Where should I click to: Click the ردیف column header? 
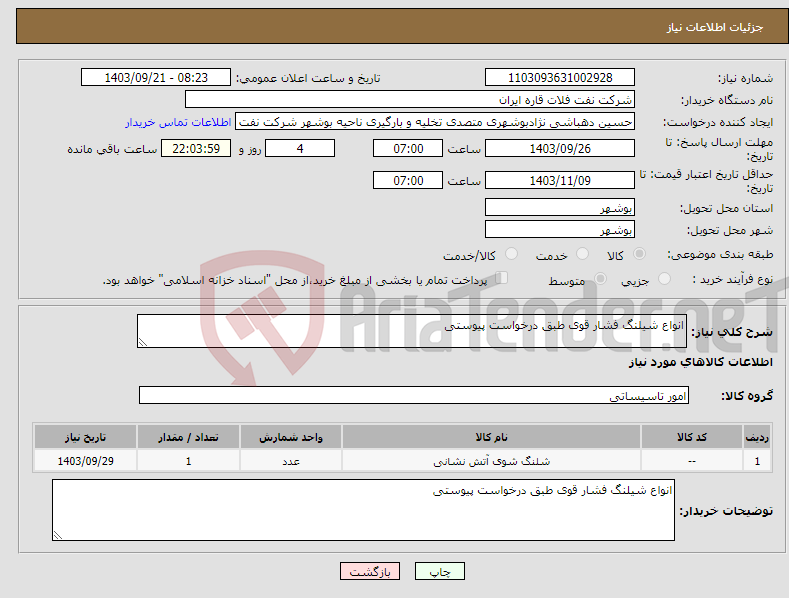point(757,437)
